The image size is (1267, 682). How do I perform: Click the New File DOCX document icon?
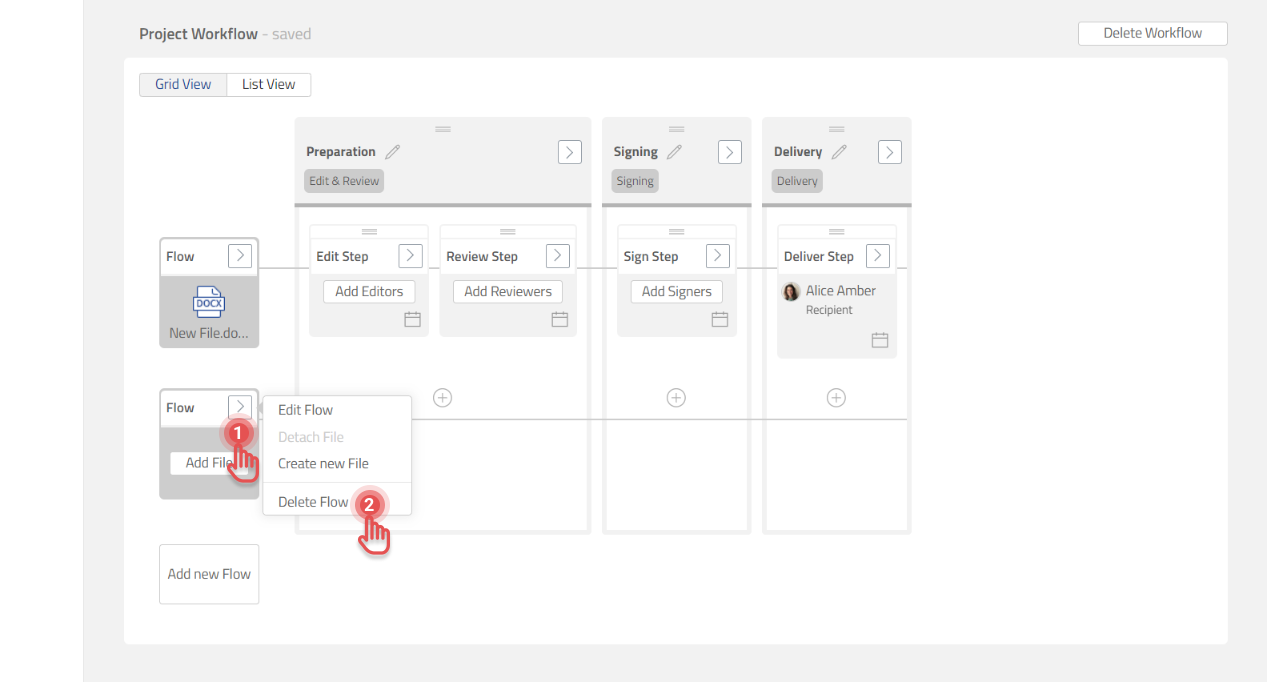209,303
